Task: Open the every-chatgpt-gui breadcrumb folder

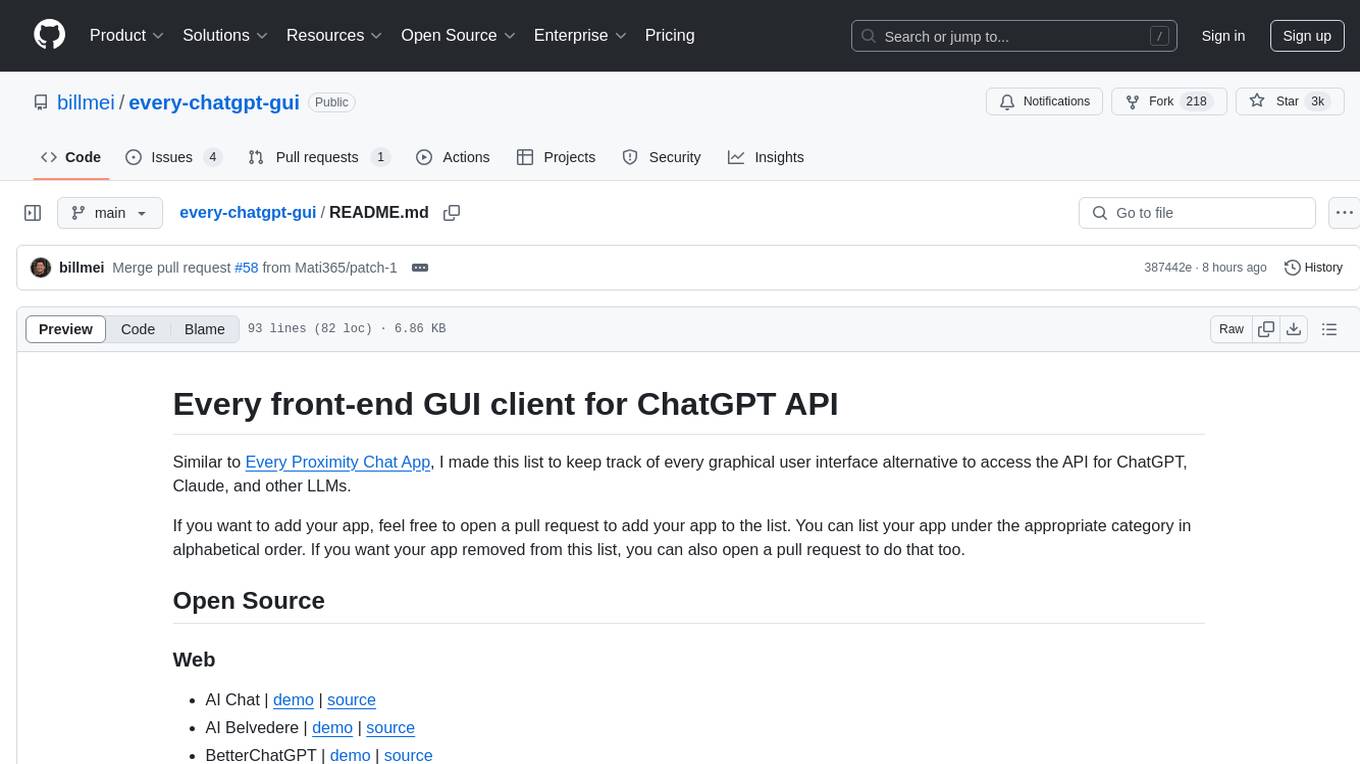Action: coord(247,213)
